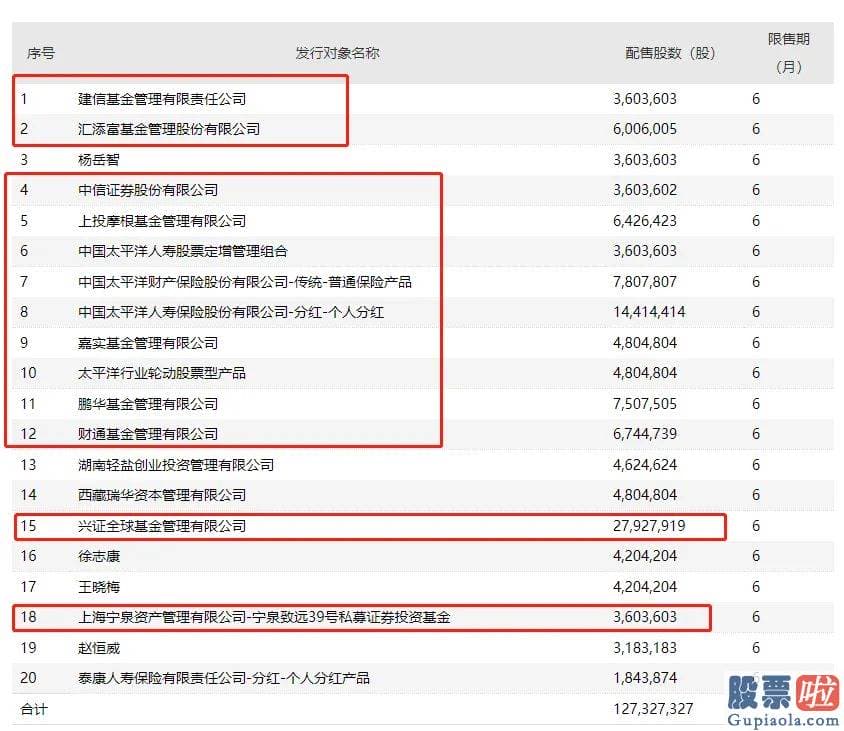The image size is (844, 731).
Task: Click sequence number 20
Action: pyautogui.click(x=28, y=678)
